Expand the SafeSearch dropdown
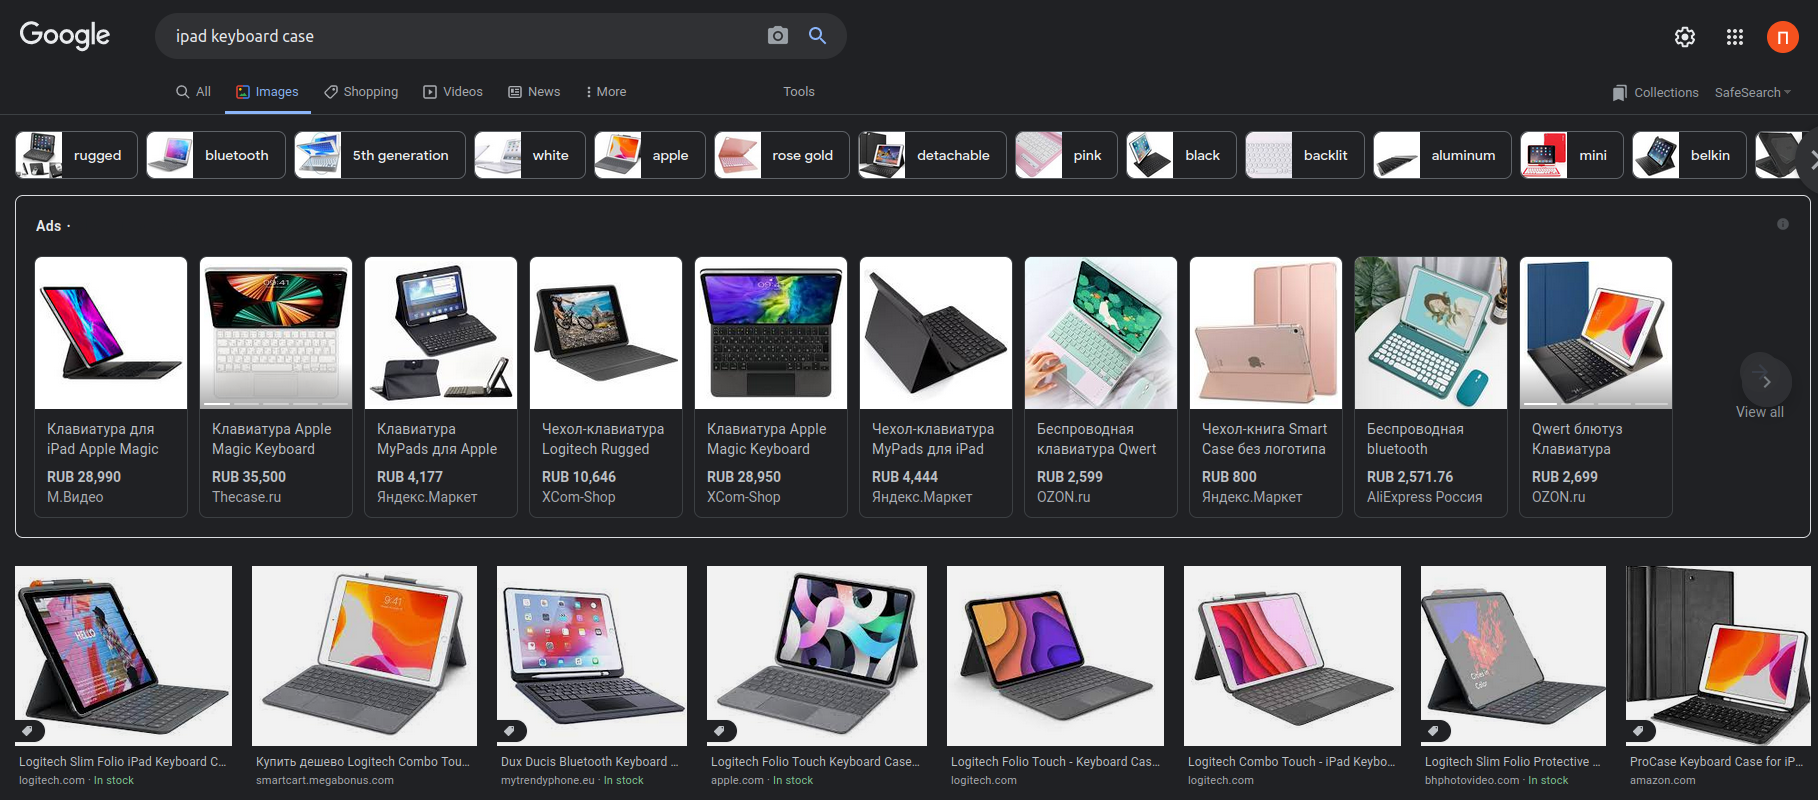This screenshot has width=1818, height=800. point(1752,92)
